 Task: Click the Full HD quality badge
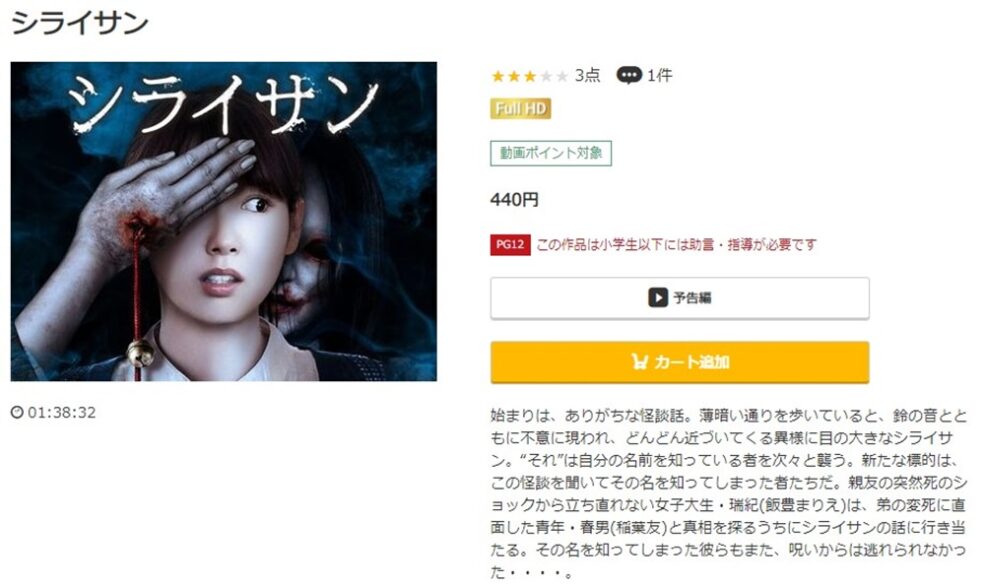[520, 109]
